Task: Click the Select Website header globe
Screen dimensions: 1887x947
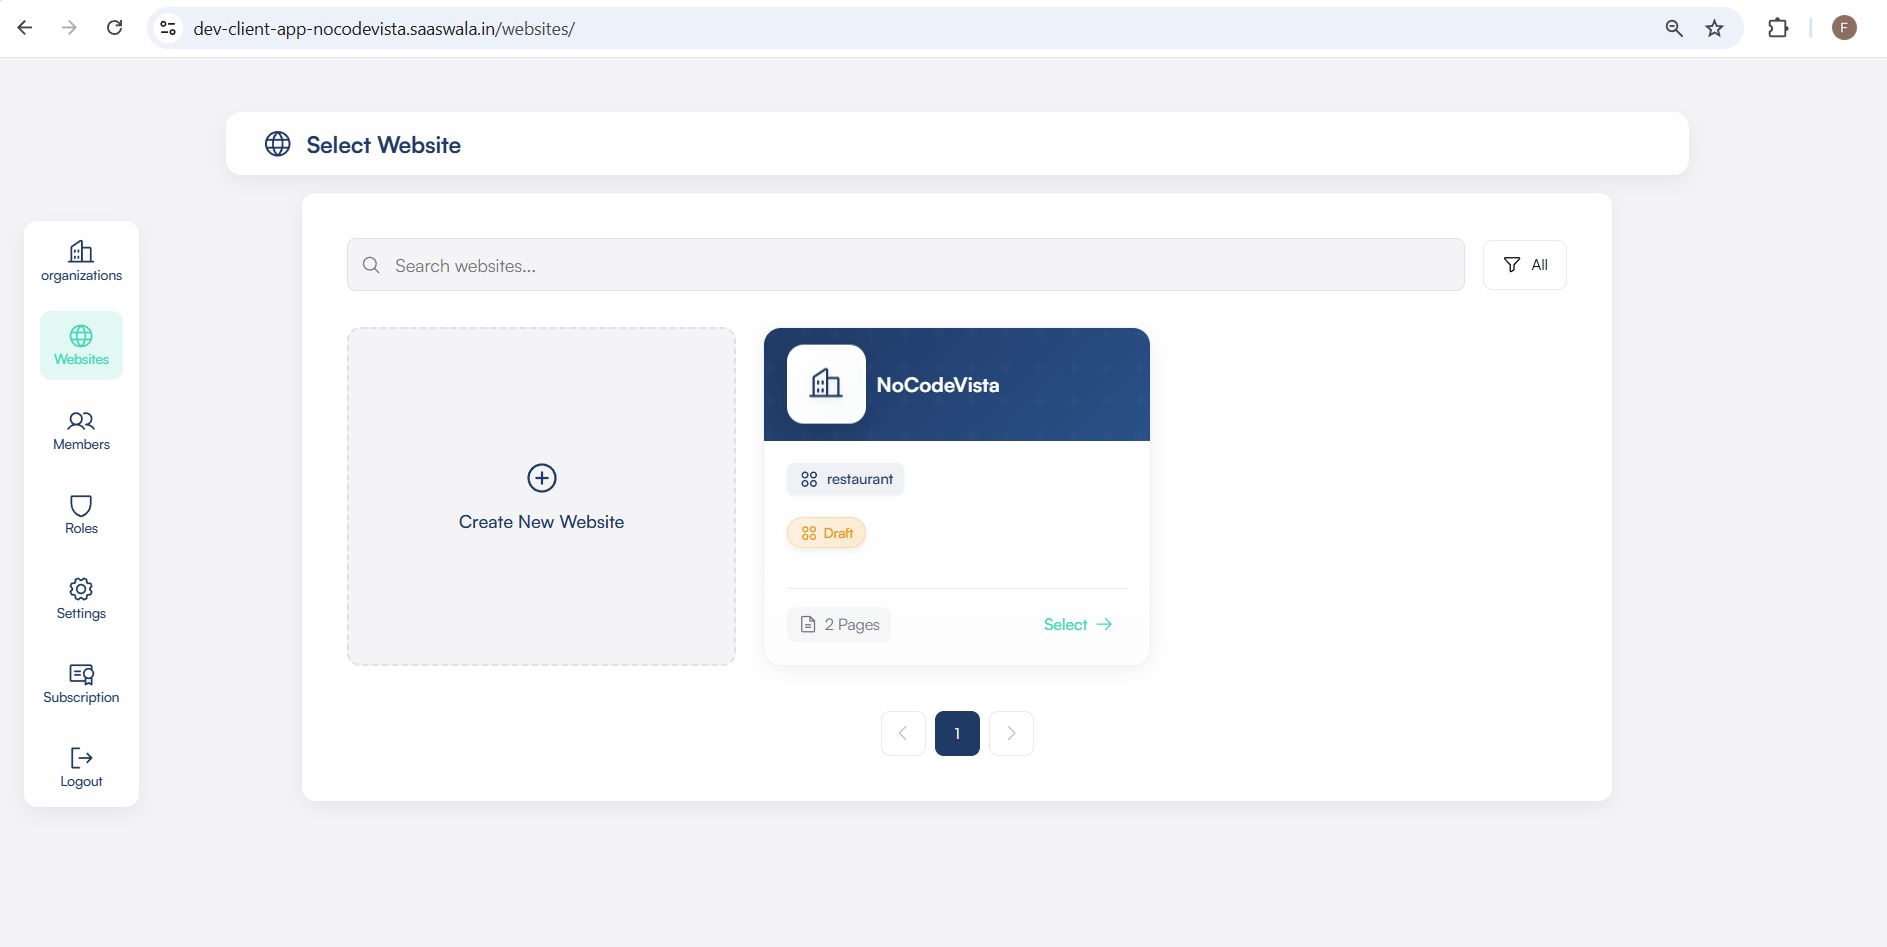Action: tap(277, 143)
